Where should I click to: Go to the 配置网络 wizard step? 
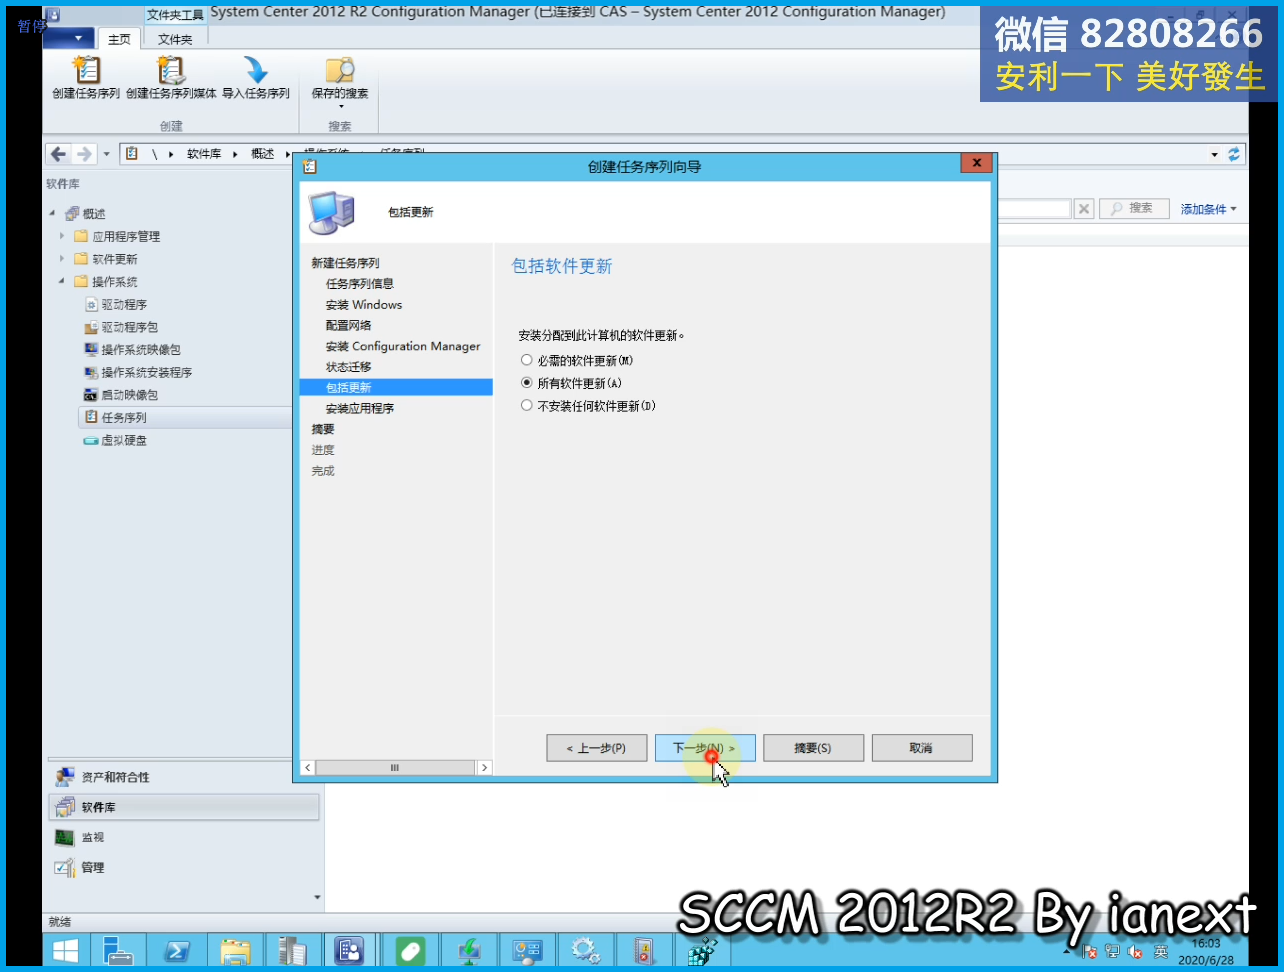pyautogui.click(x=348, y=325)
